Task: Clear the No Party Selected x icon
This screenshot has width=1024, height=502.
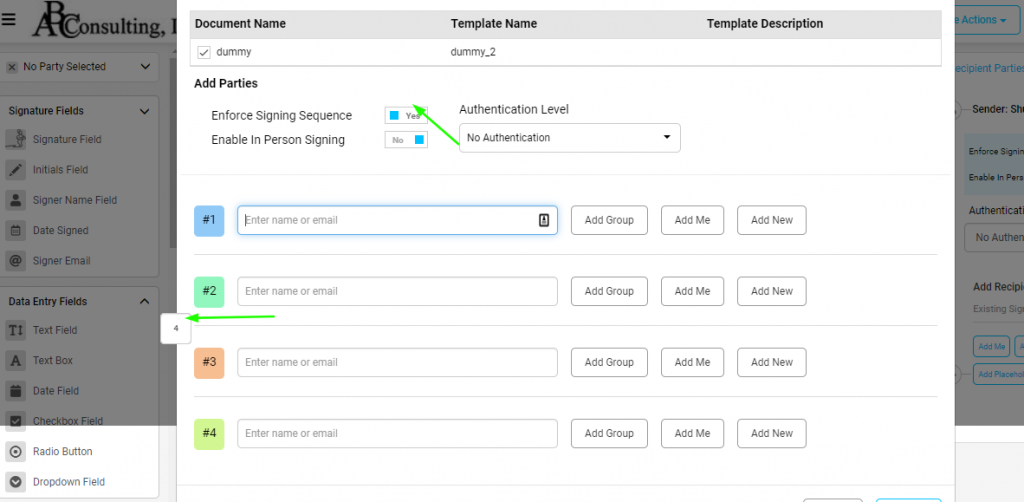Action: coord(12,67)
